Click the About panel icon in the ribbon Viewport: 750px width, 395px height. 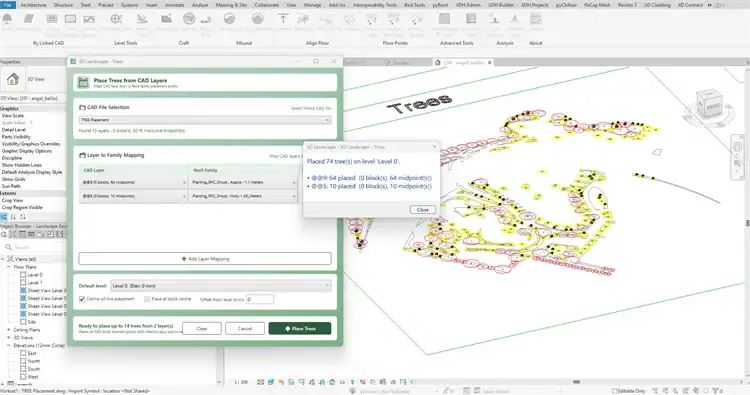[536, 19]
